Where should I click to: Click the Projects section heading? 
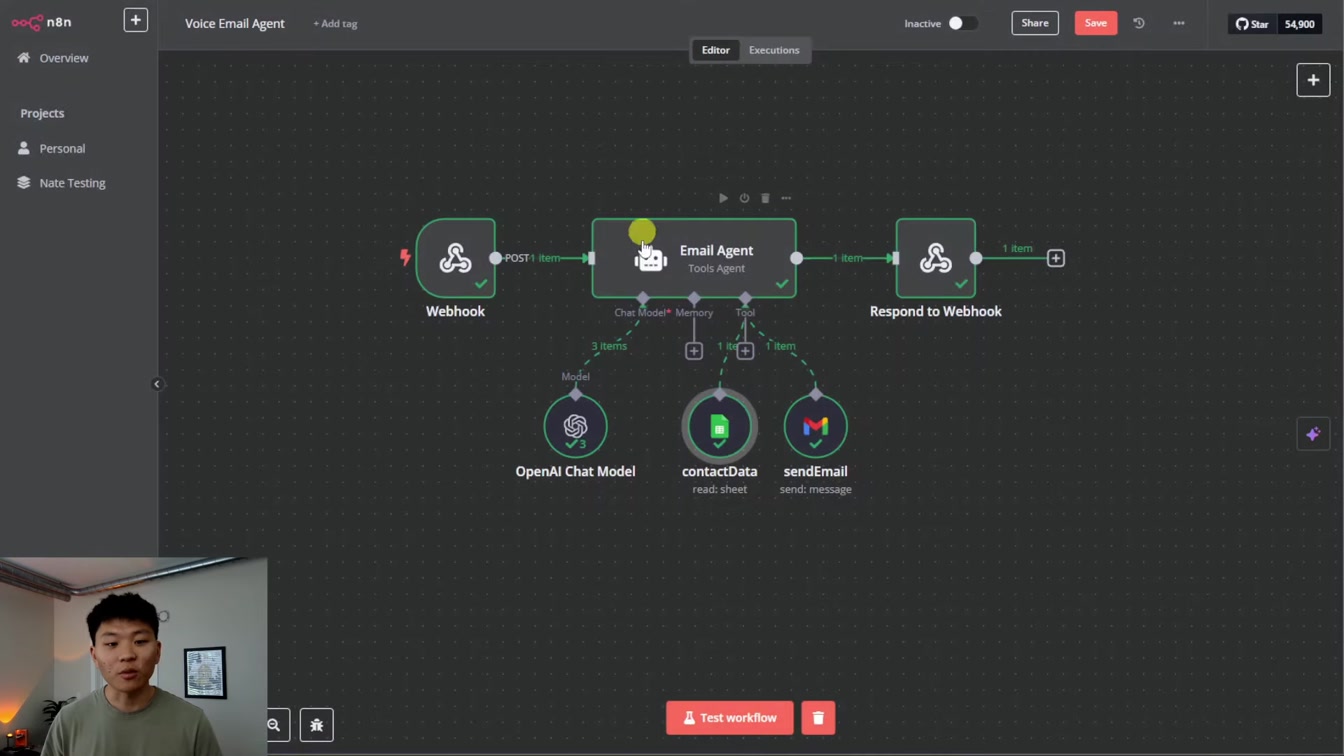point(42,113)
